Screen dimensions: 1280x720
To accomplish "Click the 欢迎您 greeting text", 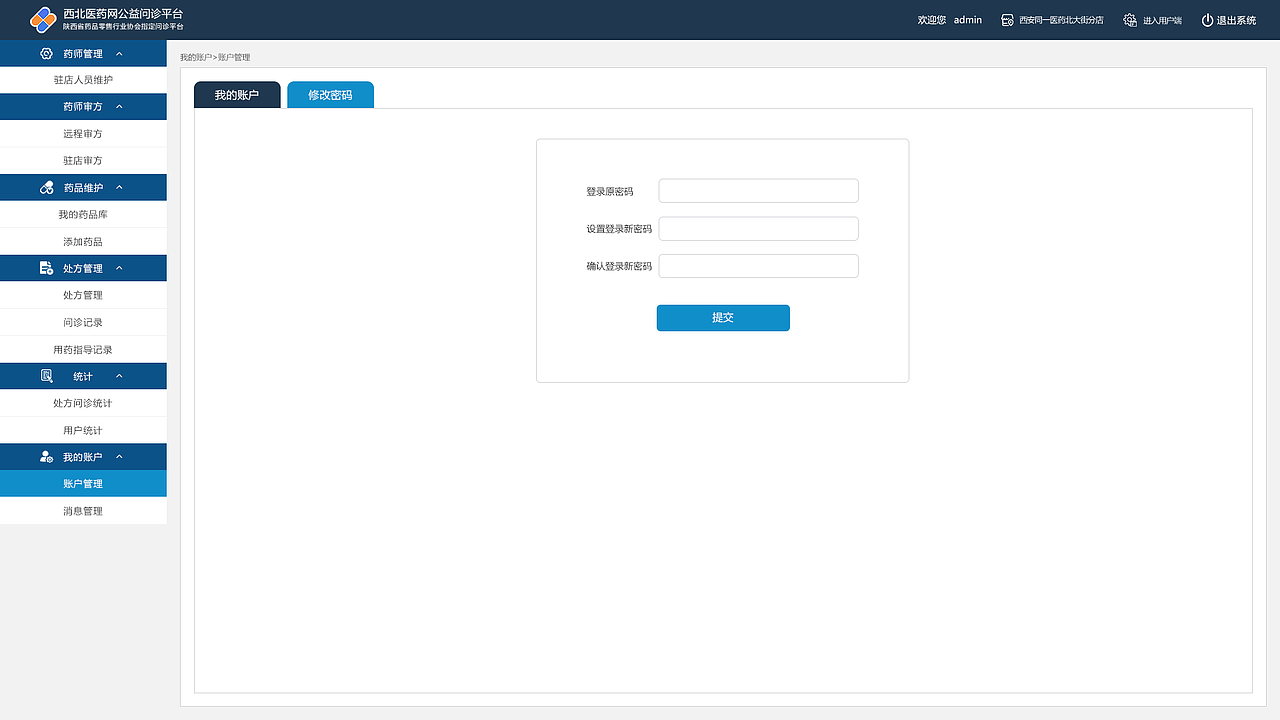I will point(932,20).
